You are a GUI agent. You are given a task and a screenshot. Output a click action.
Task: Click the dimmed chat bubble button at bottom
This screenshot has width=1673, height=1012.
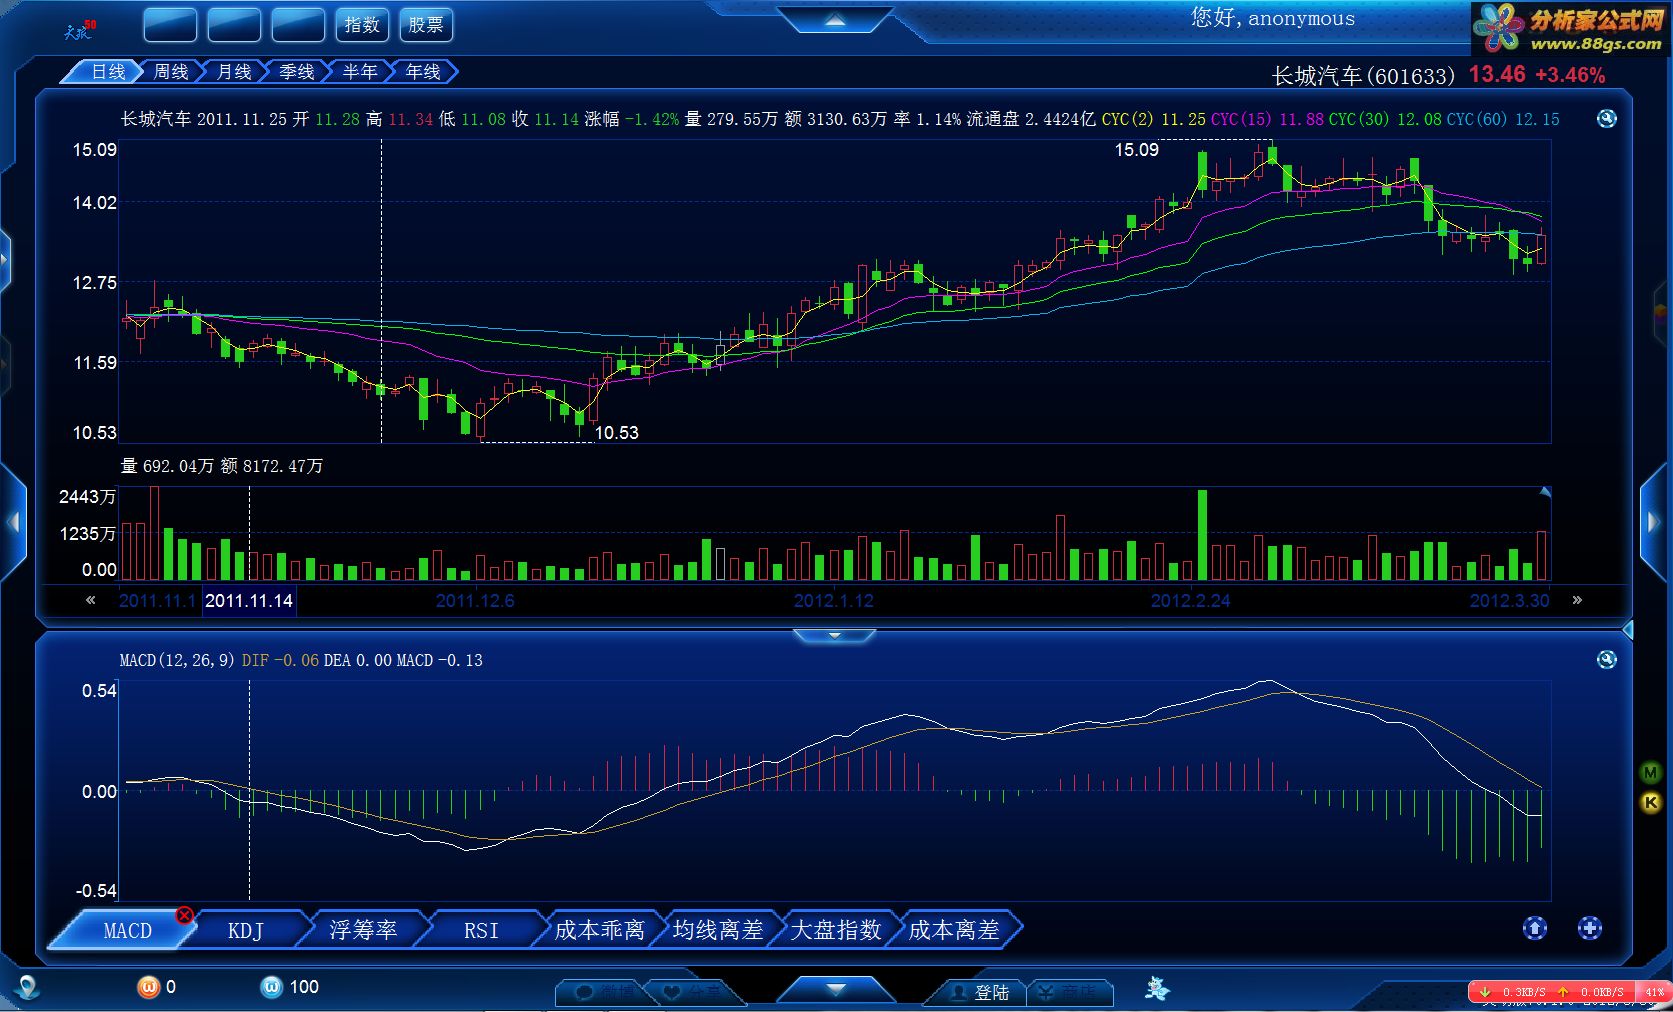(605, 992)
